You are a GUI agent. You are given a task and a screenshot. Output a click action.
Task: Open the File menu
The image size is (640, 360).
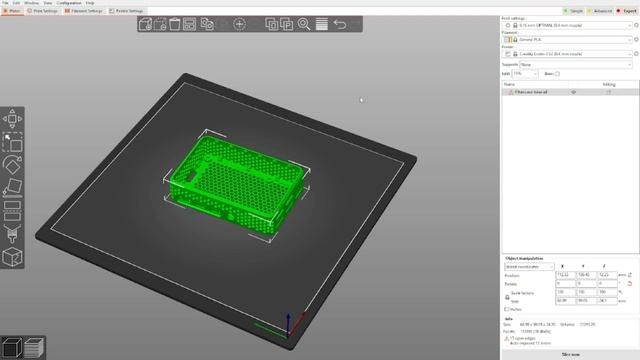pos(5,3)
